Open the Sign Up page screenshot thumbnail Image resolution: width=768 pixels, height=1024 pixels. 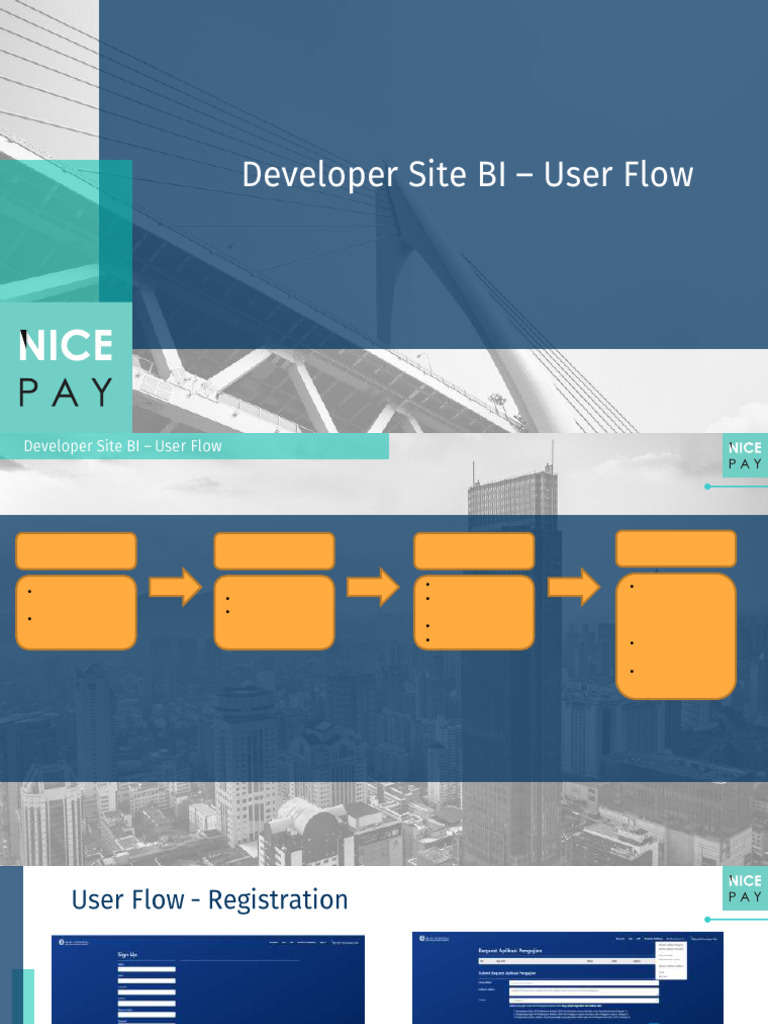pyautogui.click(x=208, y=979)
